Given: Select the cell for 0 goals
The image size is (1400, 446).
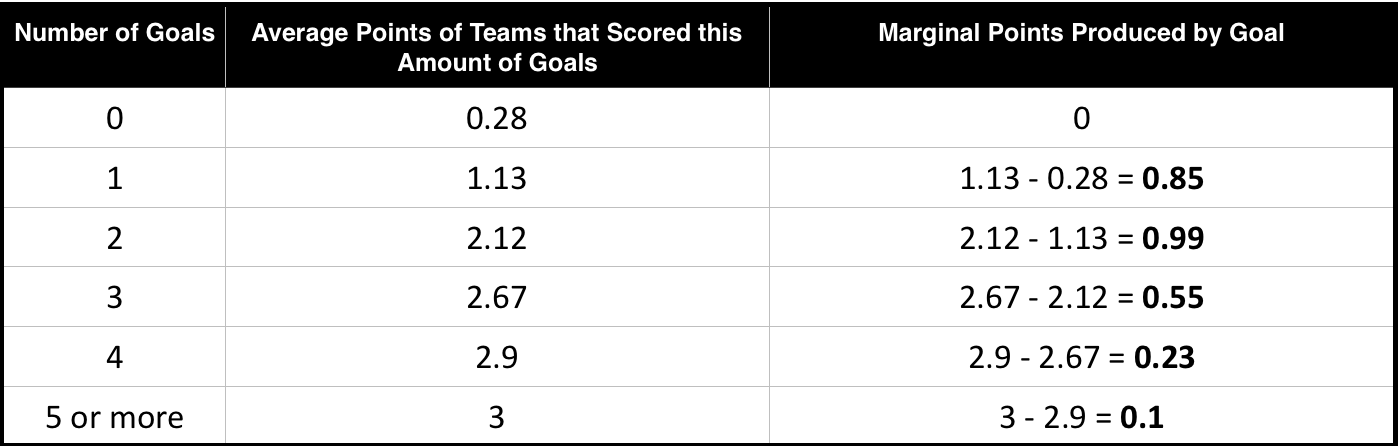Looking at the screenshot, I should tap(114, 119).
